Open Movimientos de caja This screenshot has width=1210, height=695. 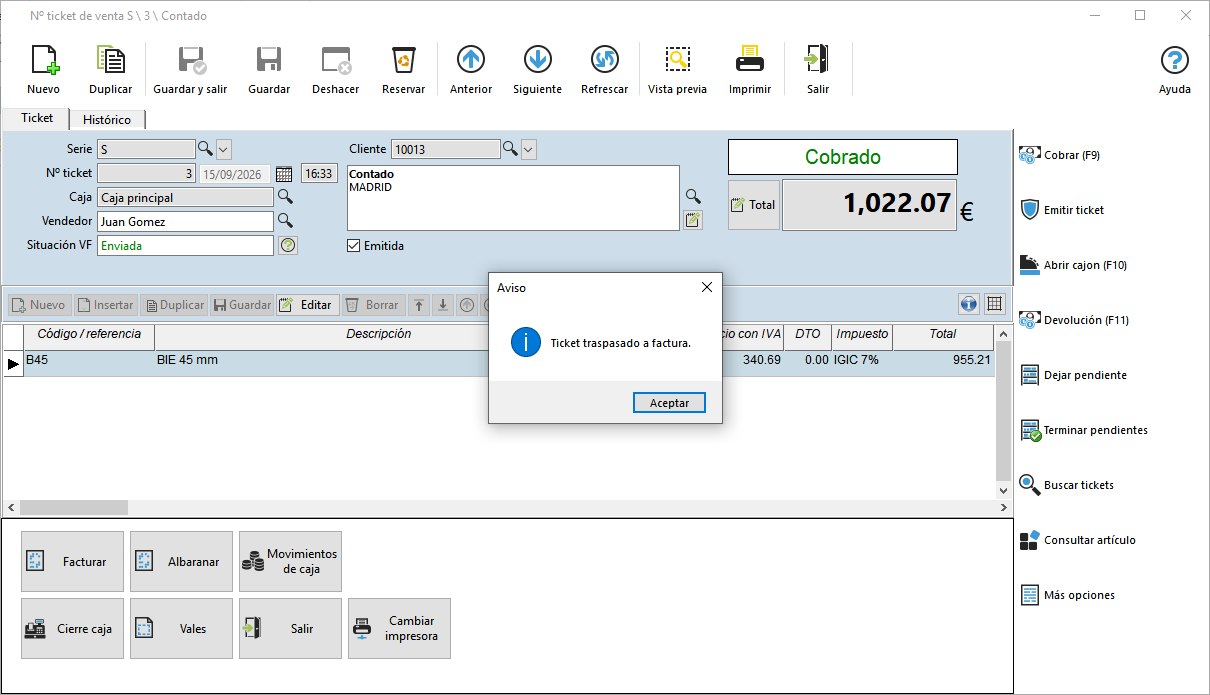tap(290, 562)
